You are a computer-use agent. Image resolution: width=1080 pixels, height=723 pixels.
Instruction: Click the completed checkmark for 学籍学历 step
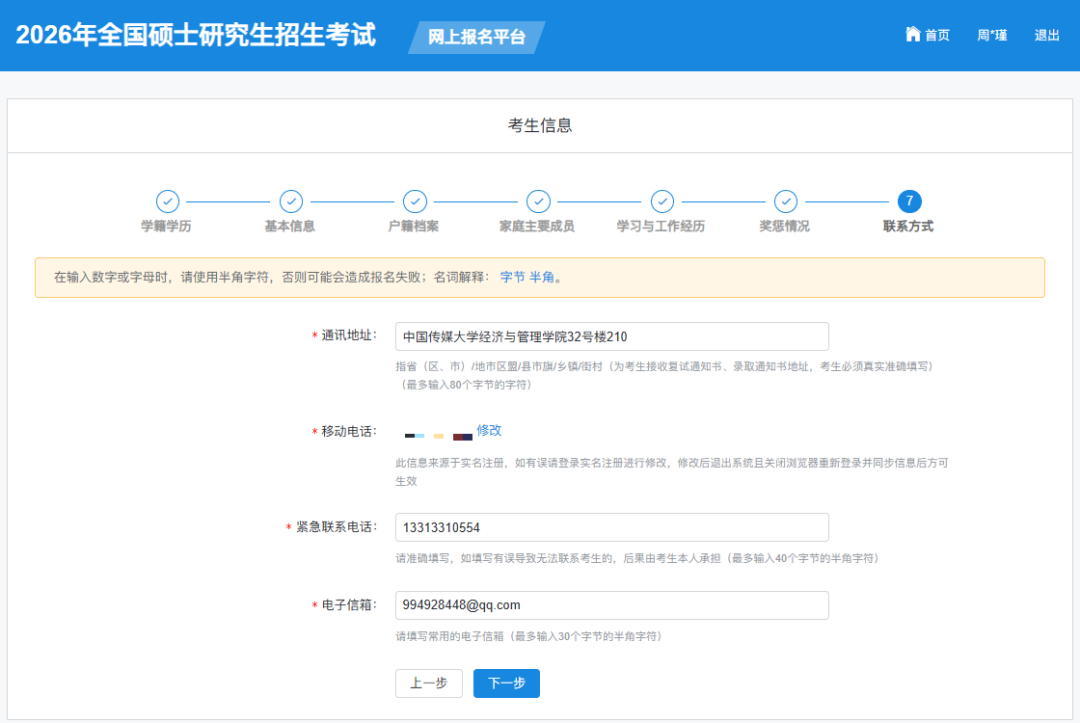pyautogui.click(x=167, y=202)
